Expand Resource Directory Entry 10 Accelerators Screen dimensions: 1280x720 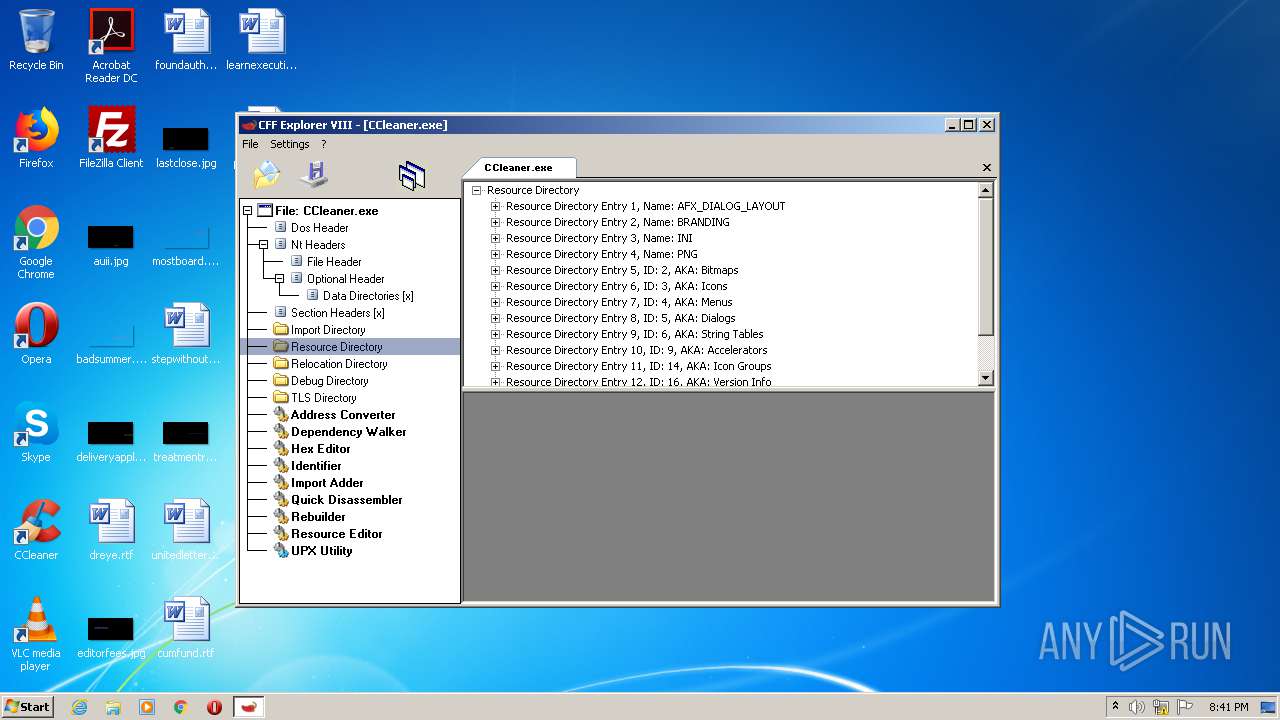tap(495, 350)
